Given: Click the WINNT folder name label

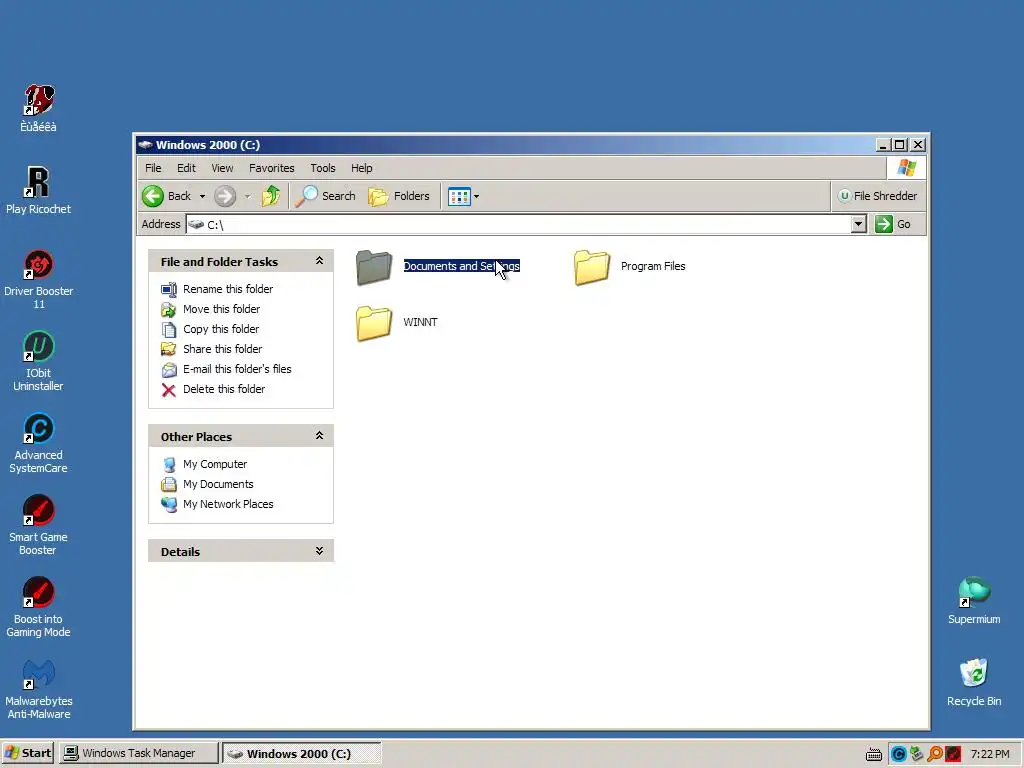Looking at the screenshot, I should 421,322.
